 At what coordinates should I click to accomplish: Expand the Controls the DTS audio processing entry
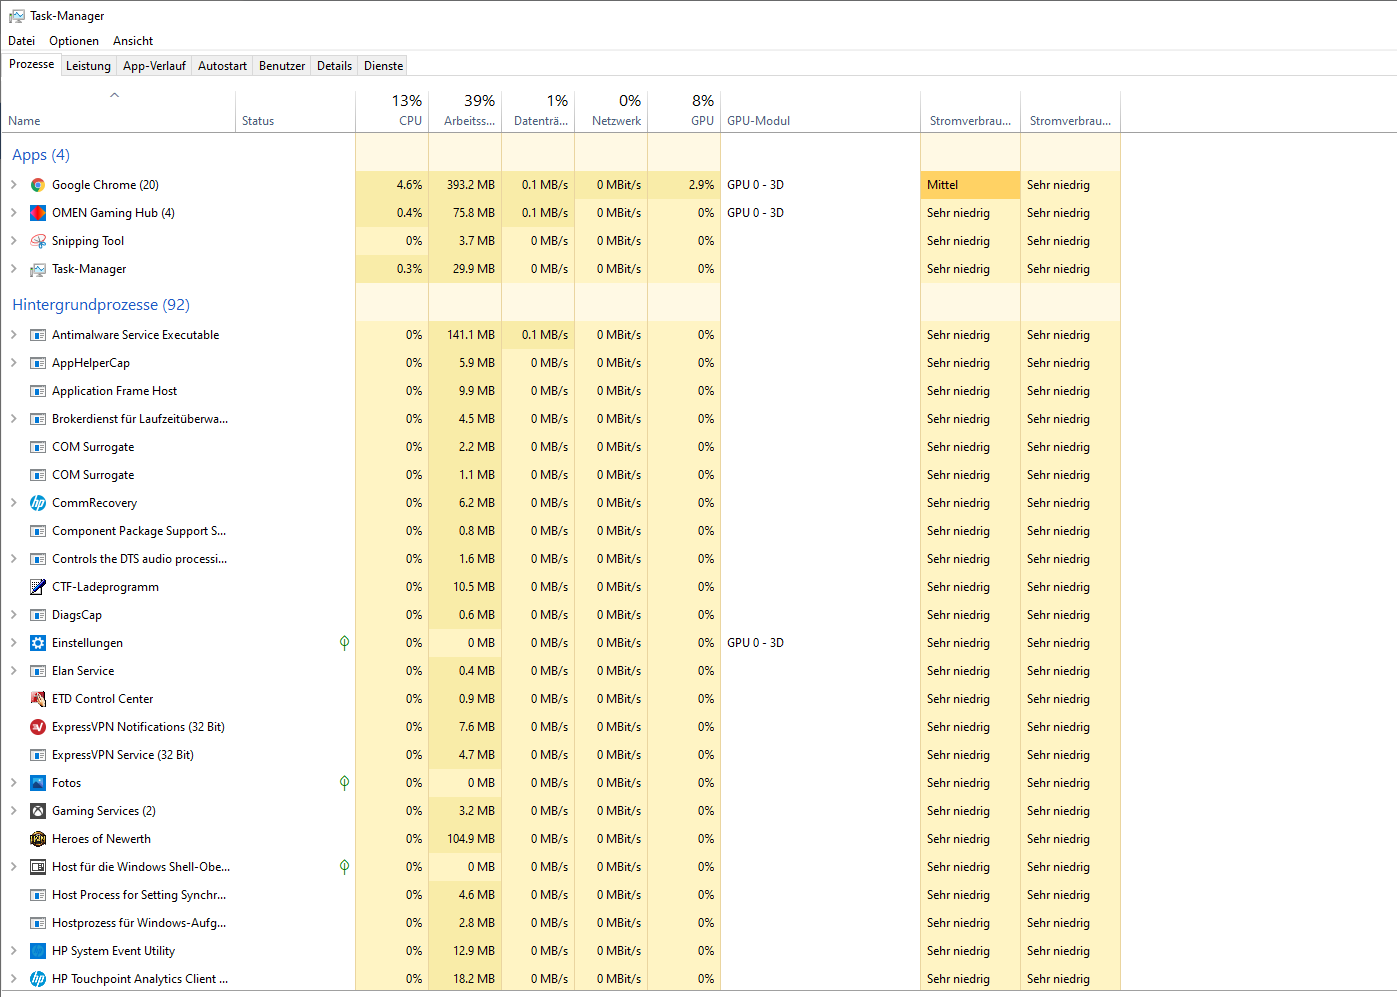tap(14, 559)
